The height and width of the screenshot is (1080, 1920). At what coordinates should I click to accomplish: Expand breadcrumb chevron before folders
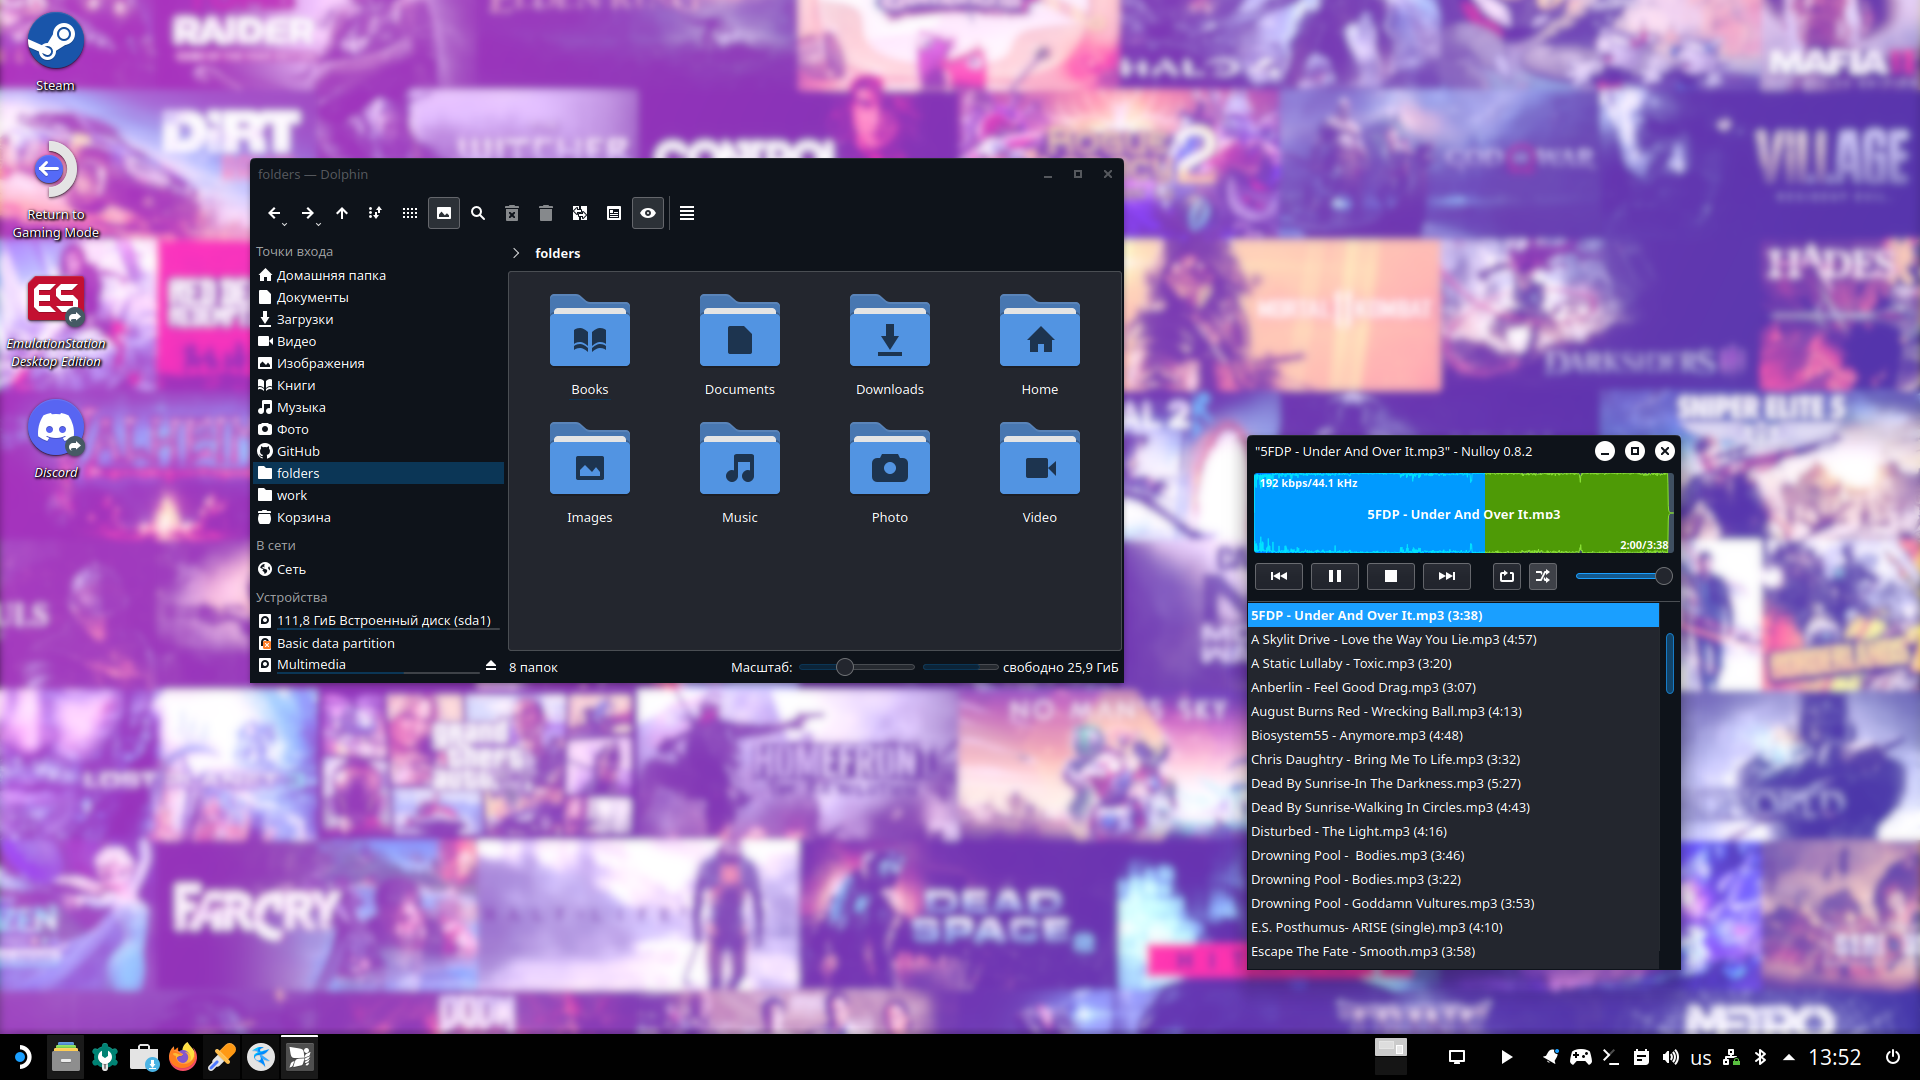tap(516, 253)
